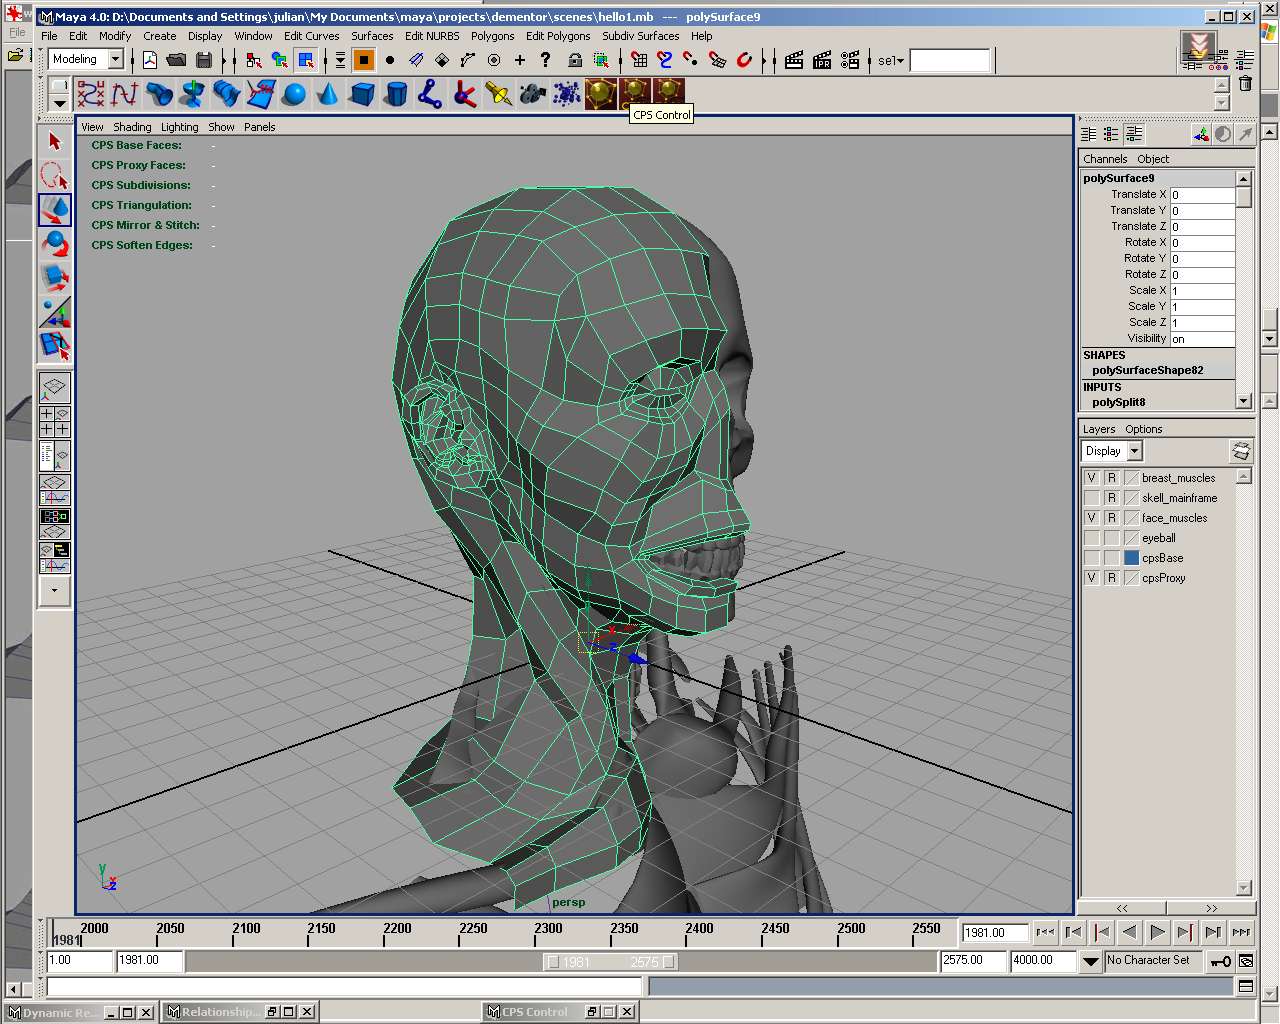
Task: Toggle the V box for cpsProxy layer
Action: pos(1092,578)
